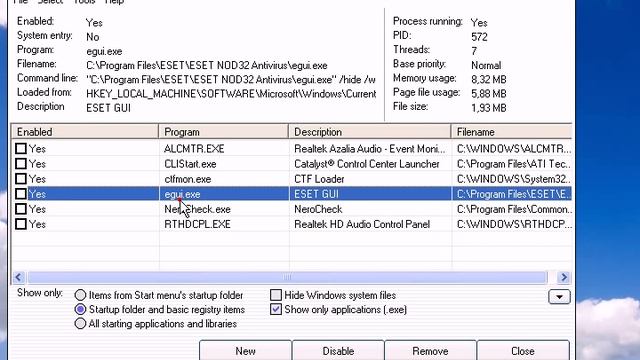Click 'Catalyst® Control Center Launcher' description
The width and height of the screenshot is (640, 360).
367,164
